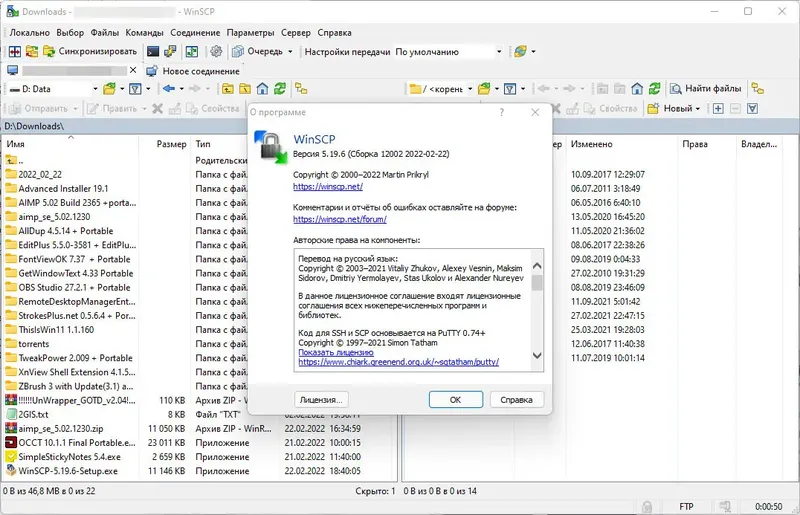The width and height of the screenshot is (800, 515).
Task: Open the Параметры menu
Action: pos(250,33)
